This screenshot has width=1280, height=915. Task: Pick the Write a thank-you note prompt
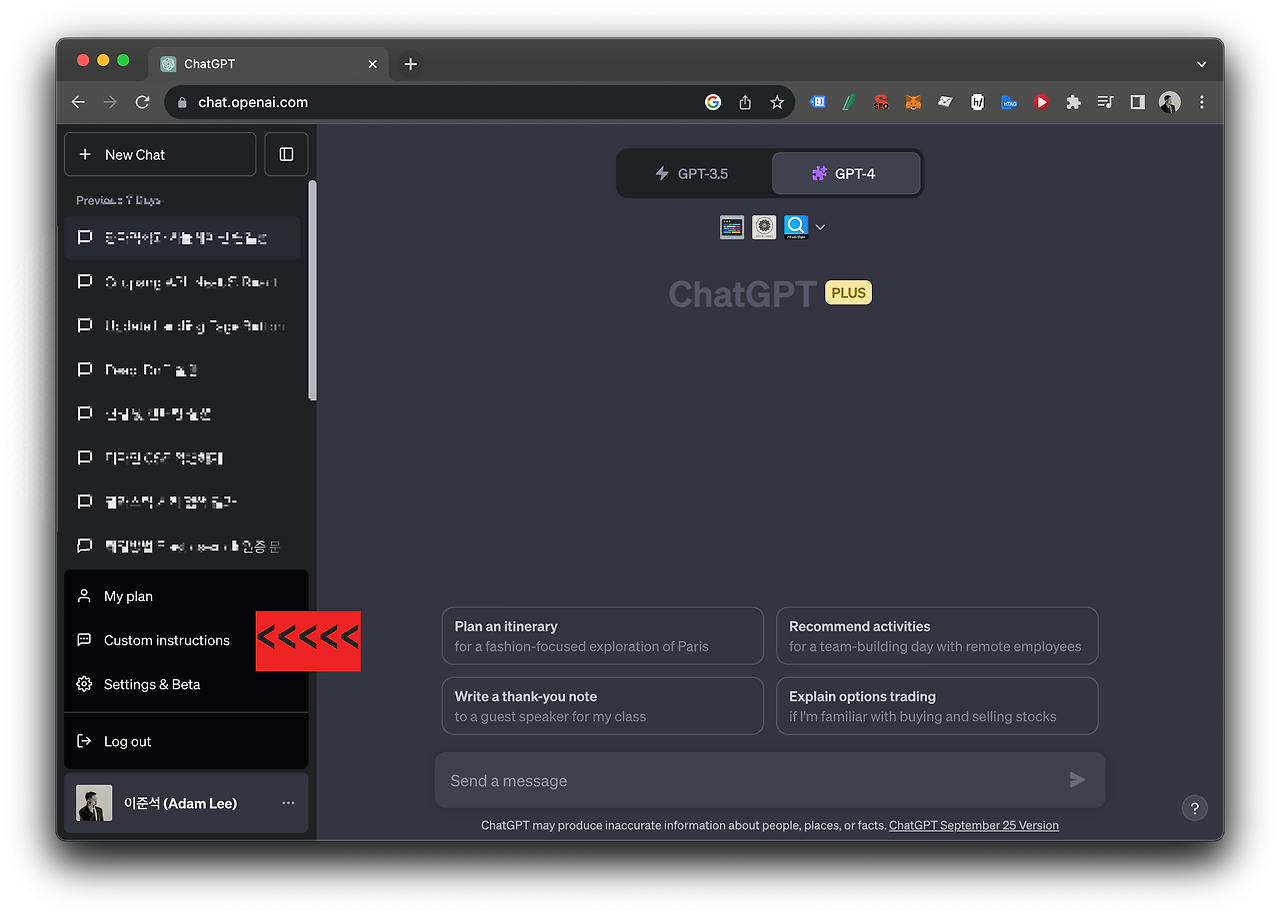click(x=602, y=706)
